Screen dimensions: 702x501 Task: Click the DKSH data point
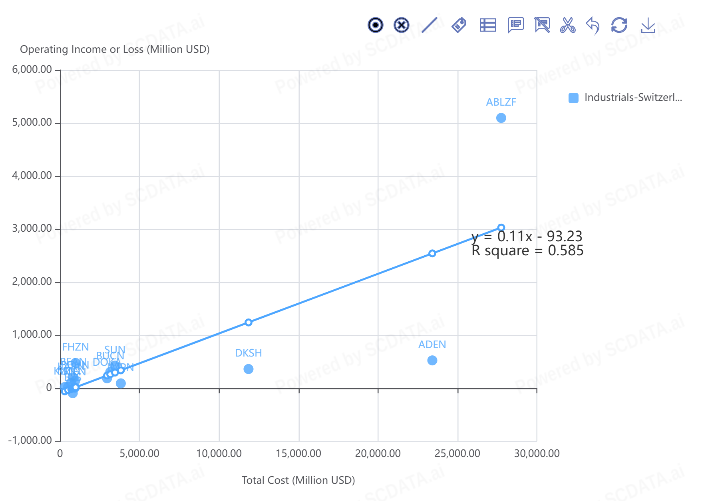tap(248, 369)
